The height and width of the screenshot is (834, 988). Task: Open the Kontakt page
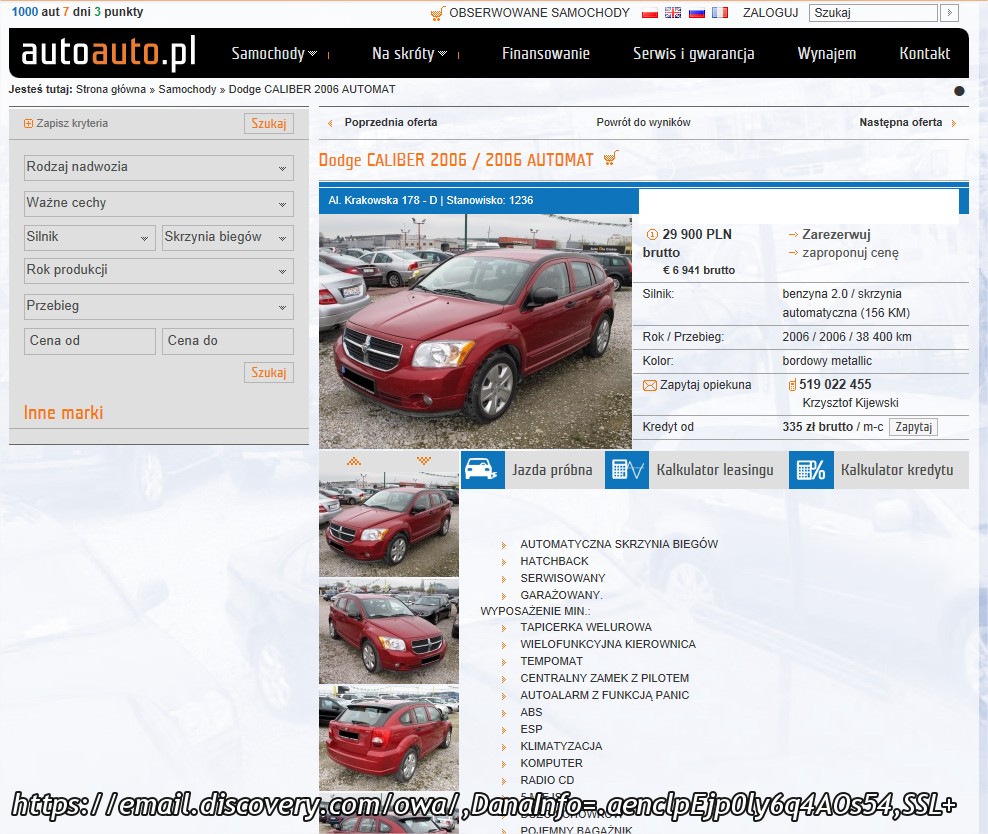point(924,54)
